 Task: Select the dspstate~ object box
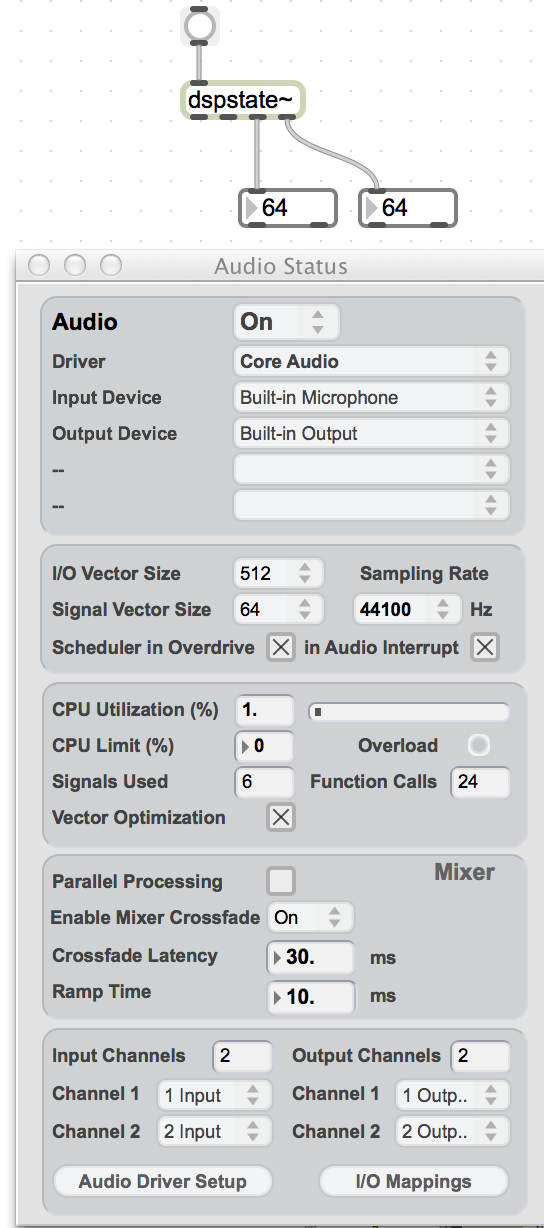[241, 101]
